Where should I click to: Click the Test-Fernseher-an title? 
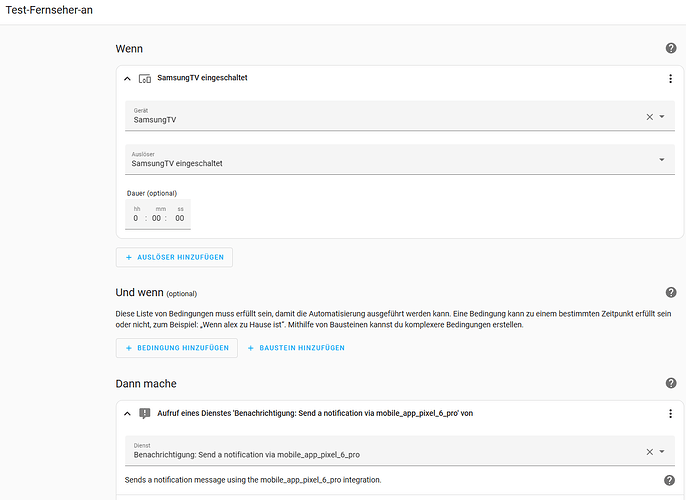pyautogui.click(x=49, y=10)
